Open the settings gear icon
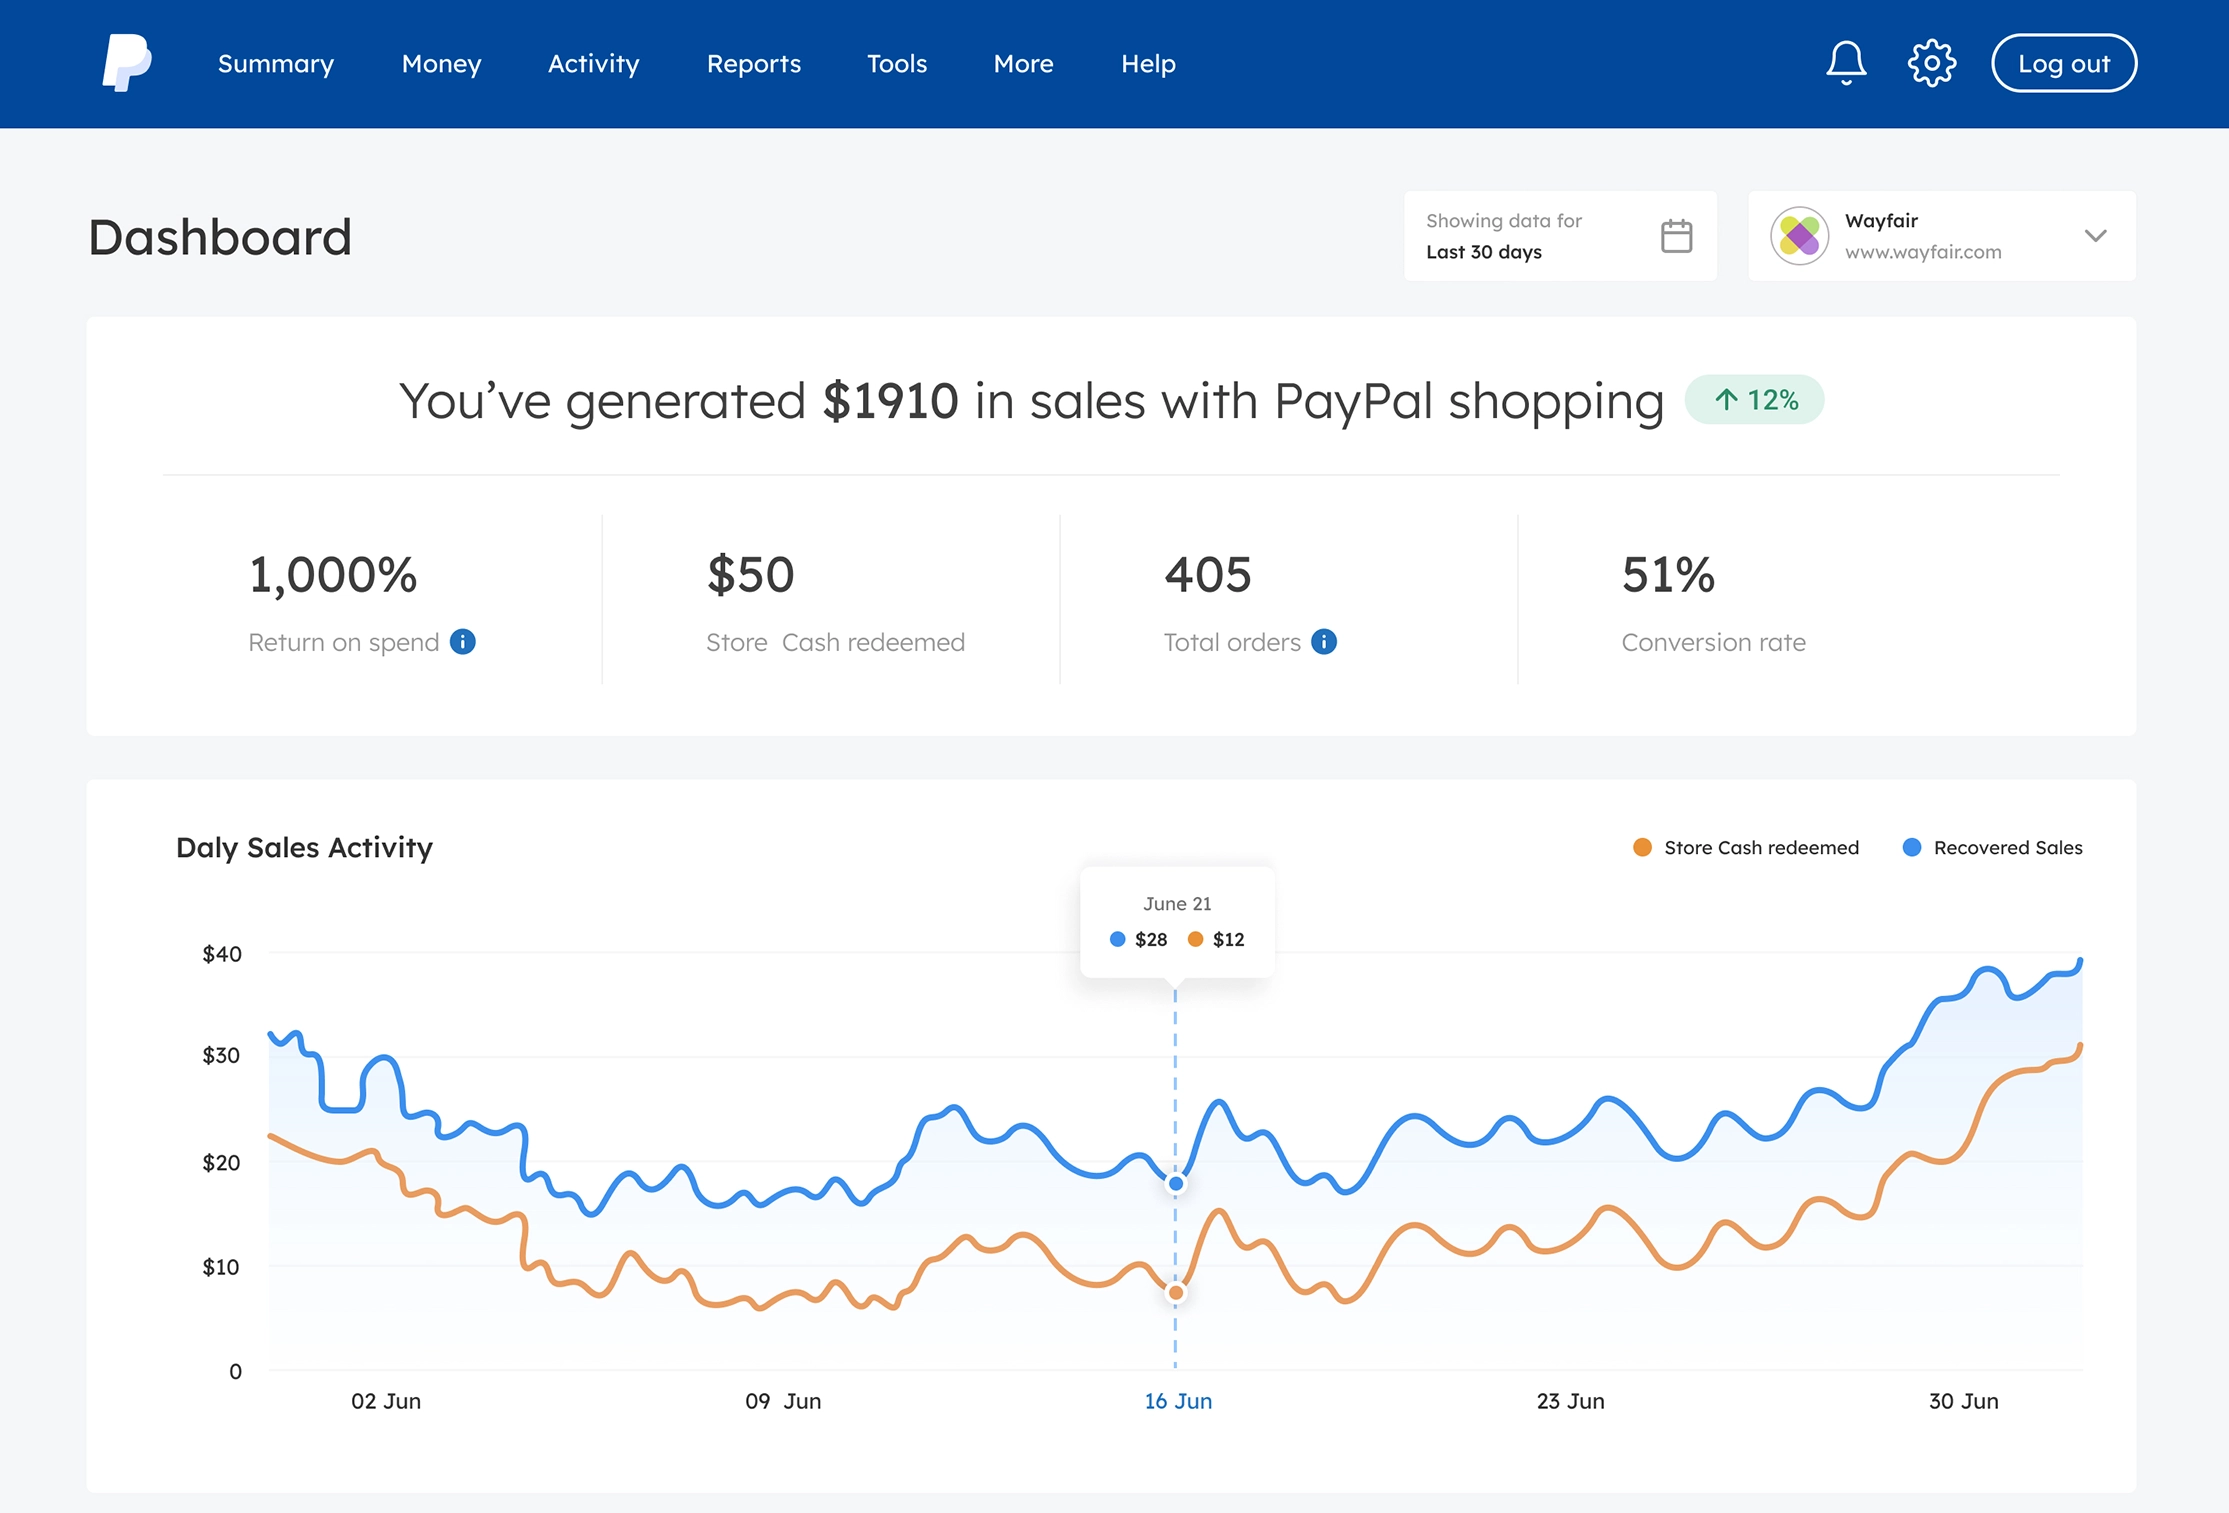The image size is (2229, 1513). coord(1932,62)
